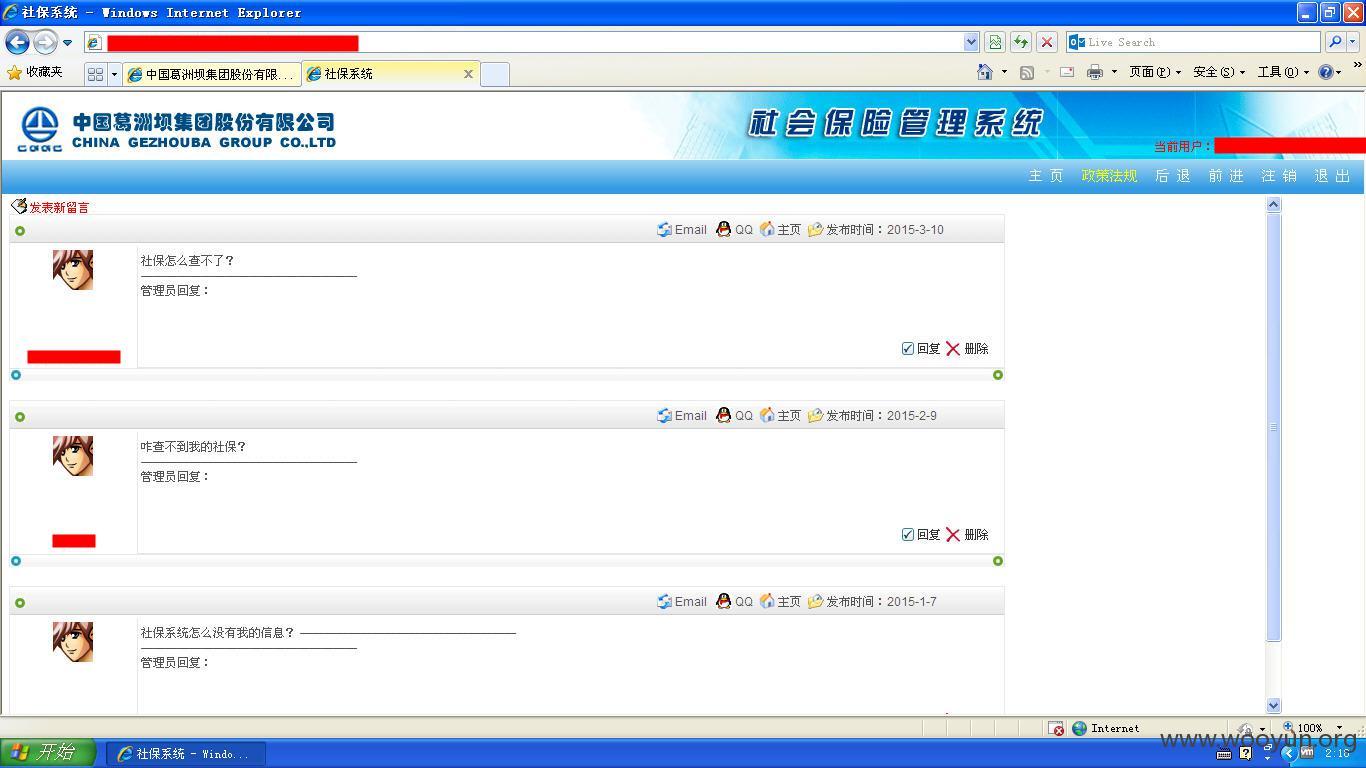Click 回复 for message 社保怎么查不了
The width and height of the screenshot is (1366, 768).
point(921,348)
